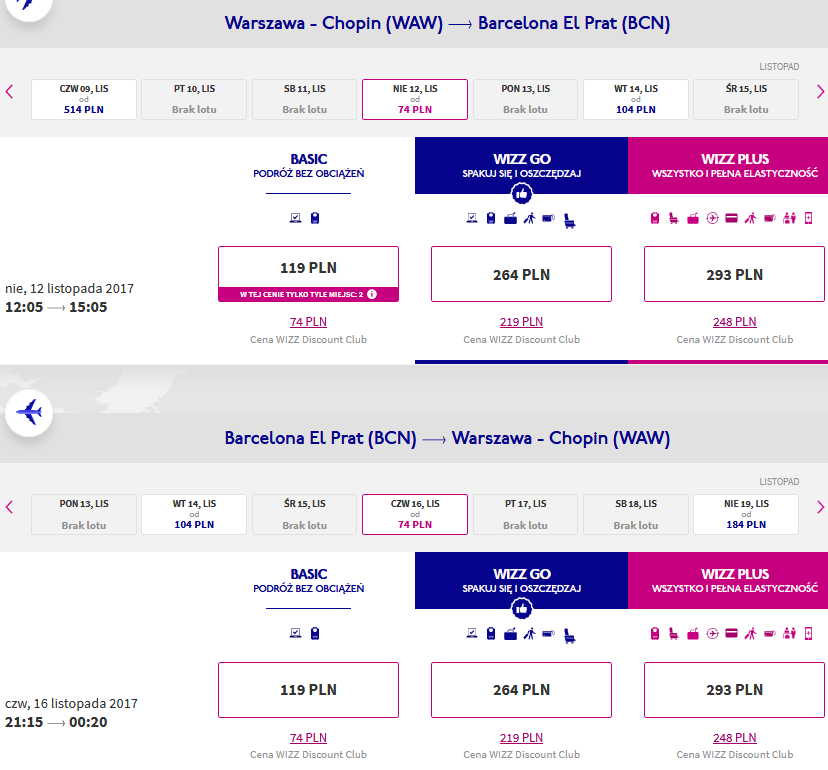Click the outbound WIZZ PLUS flight change plane-circle icon

point(712,218)
